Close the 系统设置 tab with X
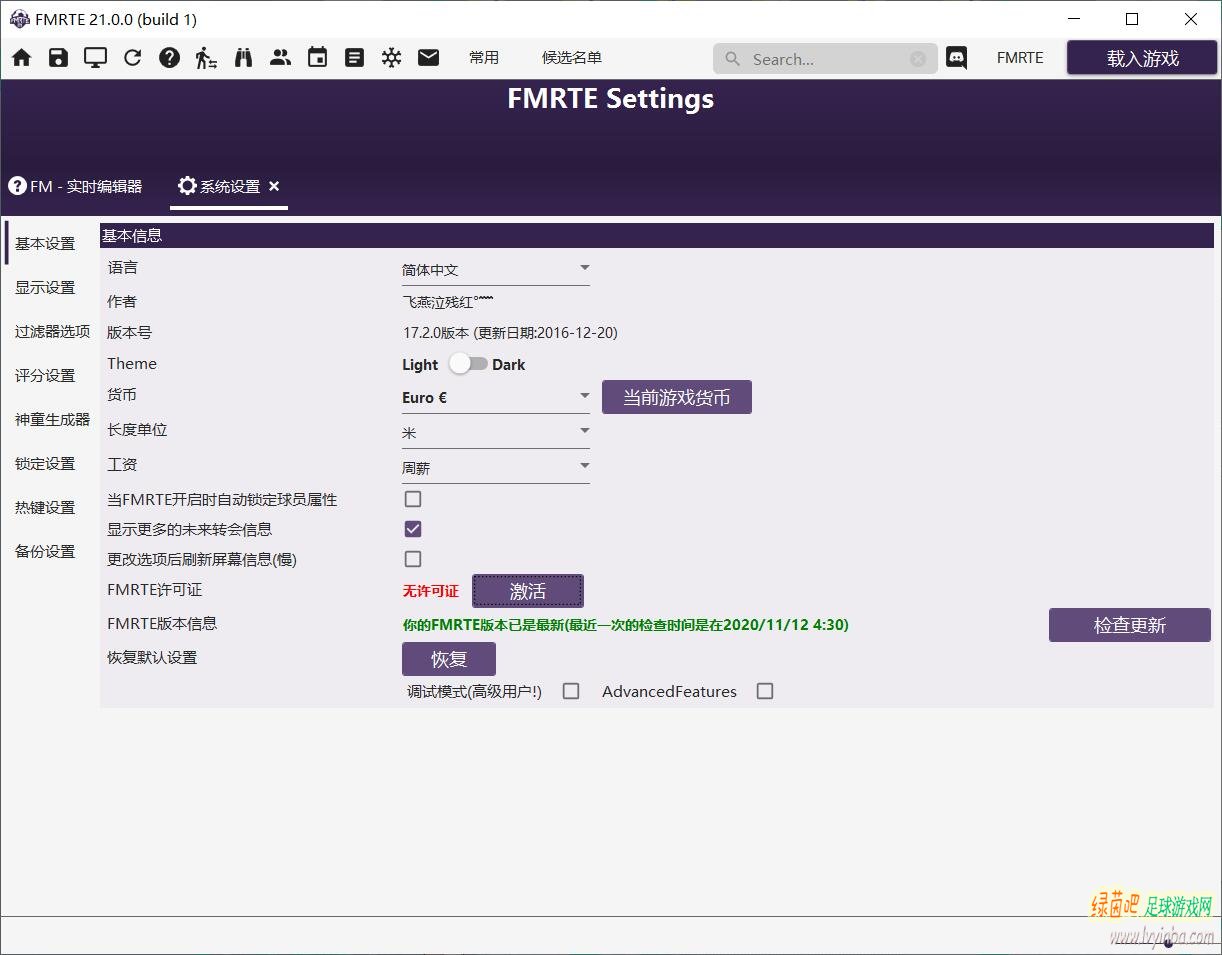This screenshot has height=955, width=1222. click(x=274, y=186)
